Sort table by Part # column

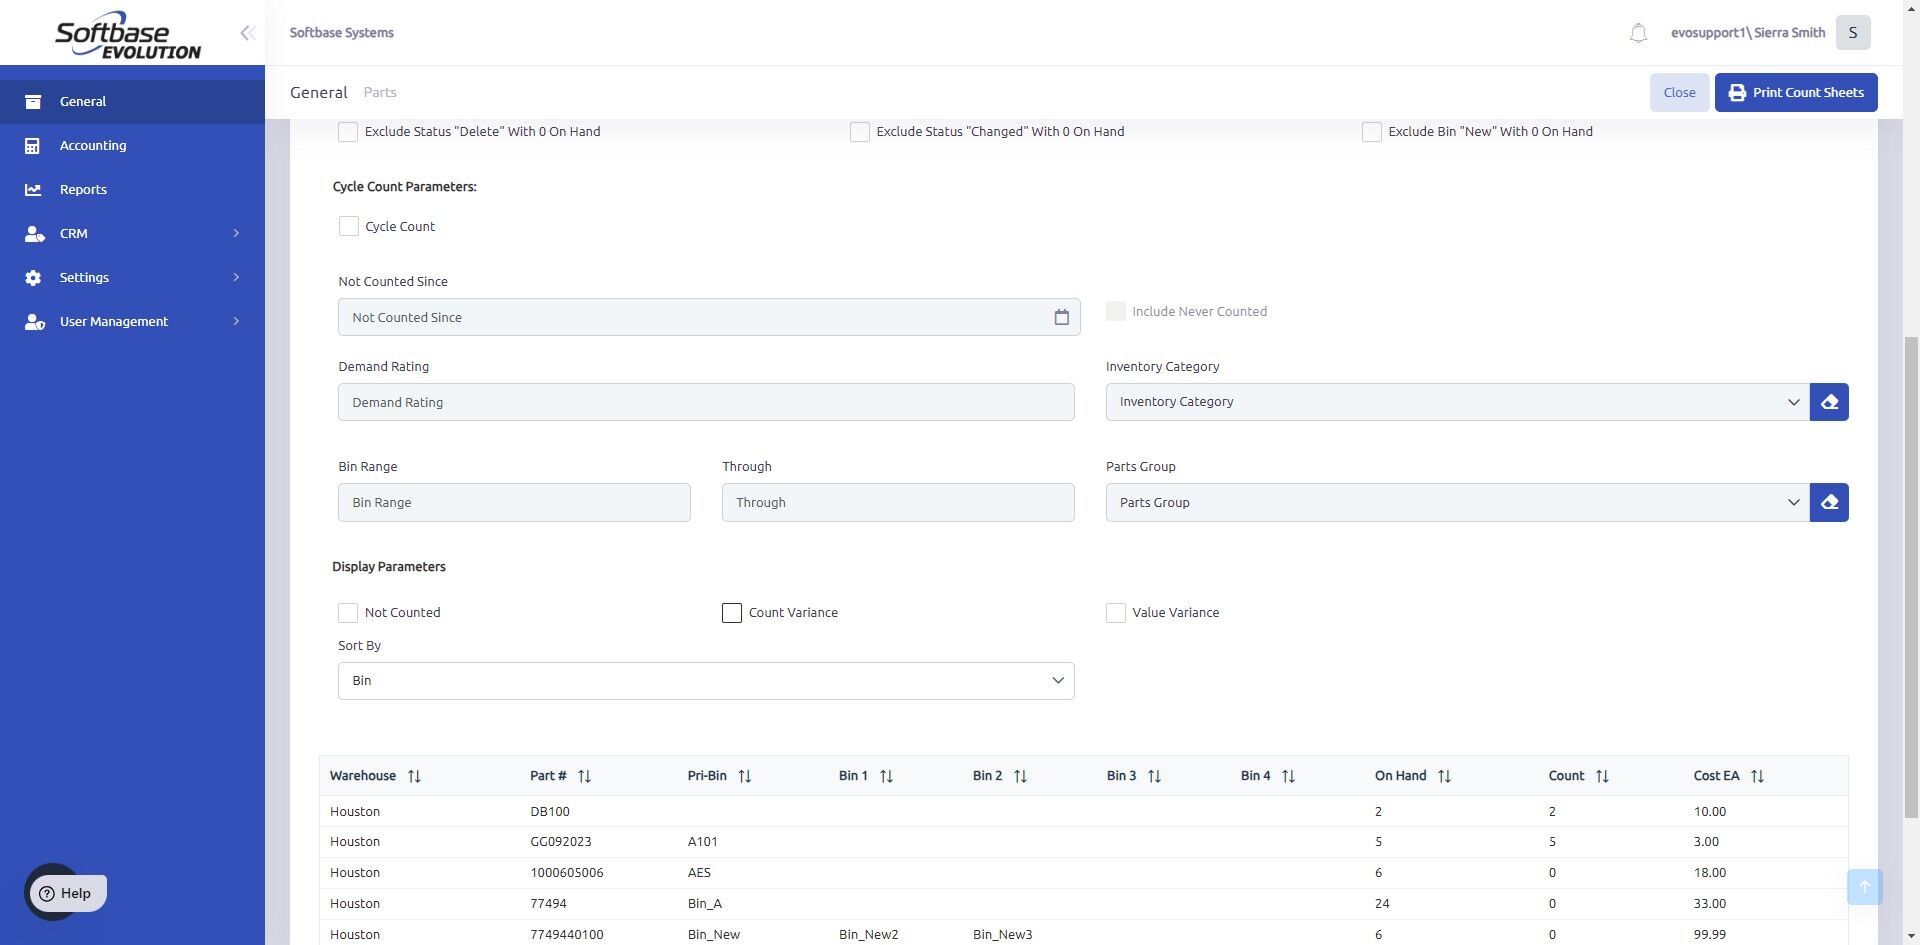[585, 776]
